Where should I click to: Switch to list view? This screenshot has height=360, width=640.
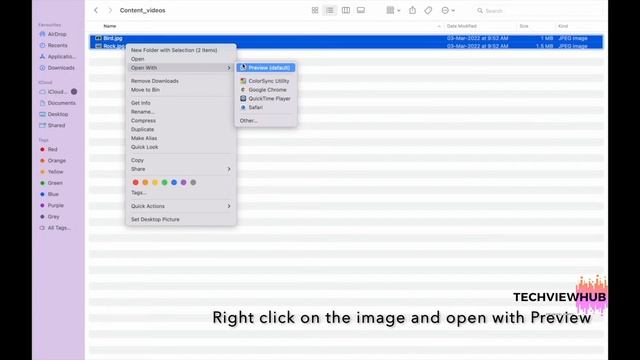[x=330, y=10]
